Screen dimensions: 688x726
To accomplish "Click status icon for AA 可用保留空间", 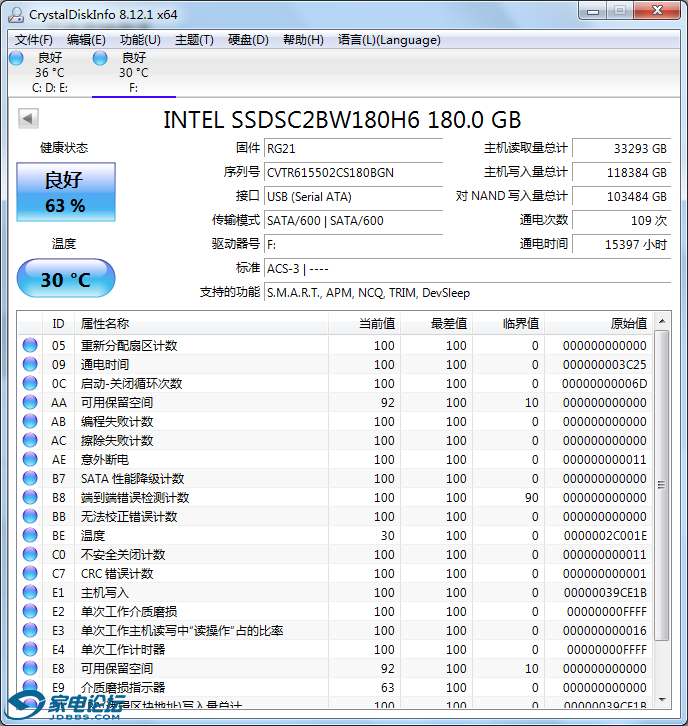I will coord(30,402).
